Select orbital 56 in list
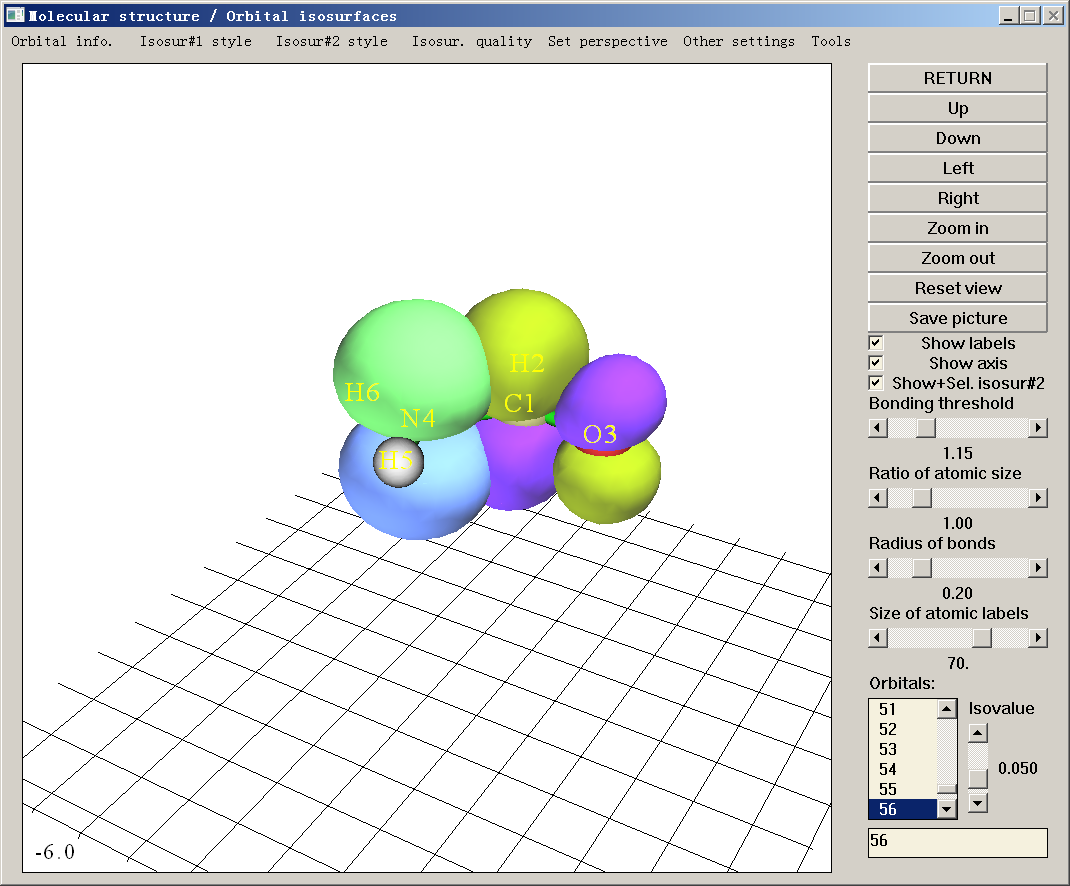 pyautogui.click(x=903, y=809)
